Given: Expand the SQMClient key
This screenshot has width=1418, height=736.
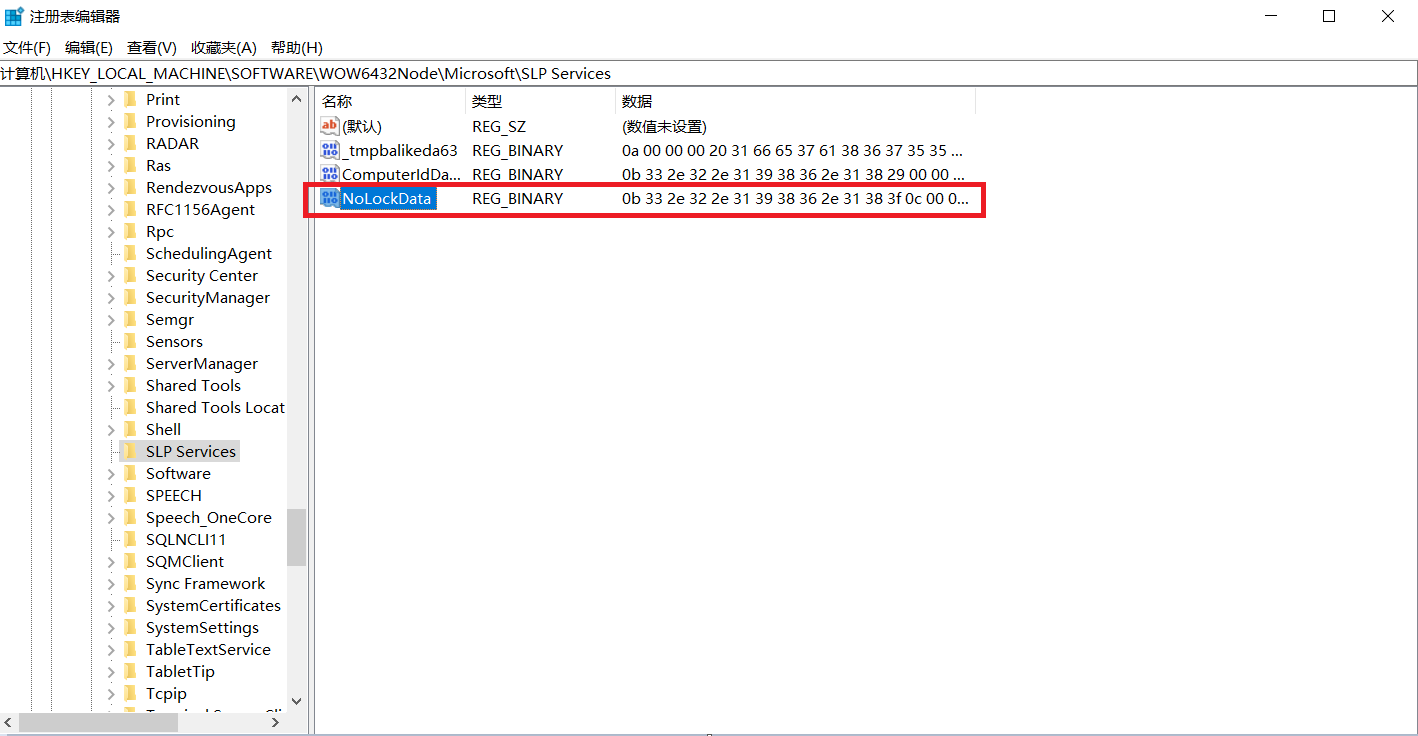Looking at the screenshot, I should coord(111,562).
